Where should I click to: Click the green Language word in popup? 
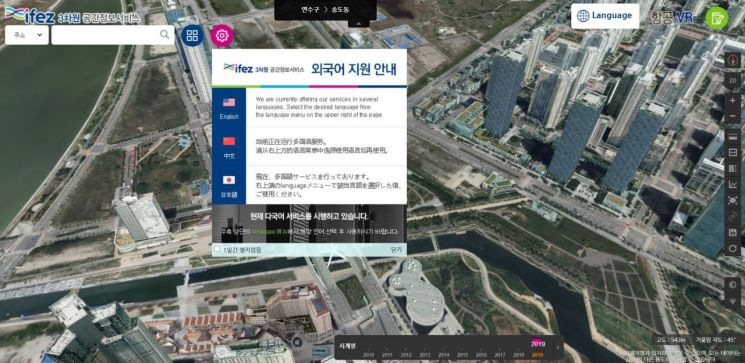[x=262, y=232]
